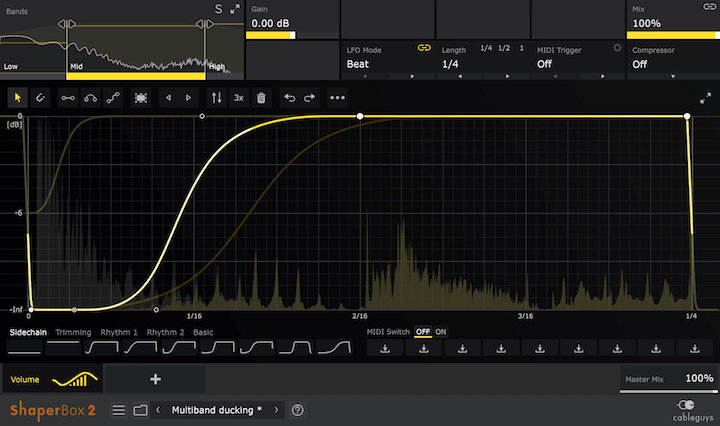The width and height of the screenshot is (720, 426).
Task: Step LFO Mode to previous value
Action: point(365,76)
